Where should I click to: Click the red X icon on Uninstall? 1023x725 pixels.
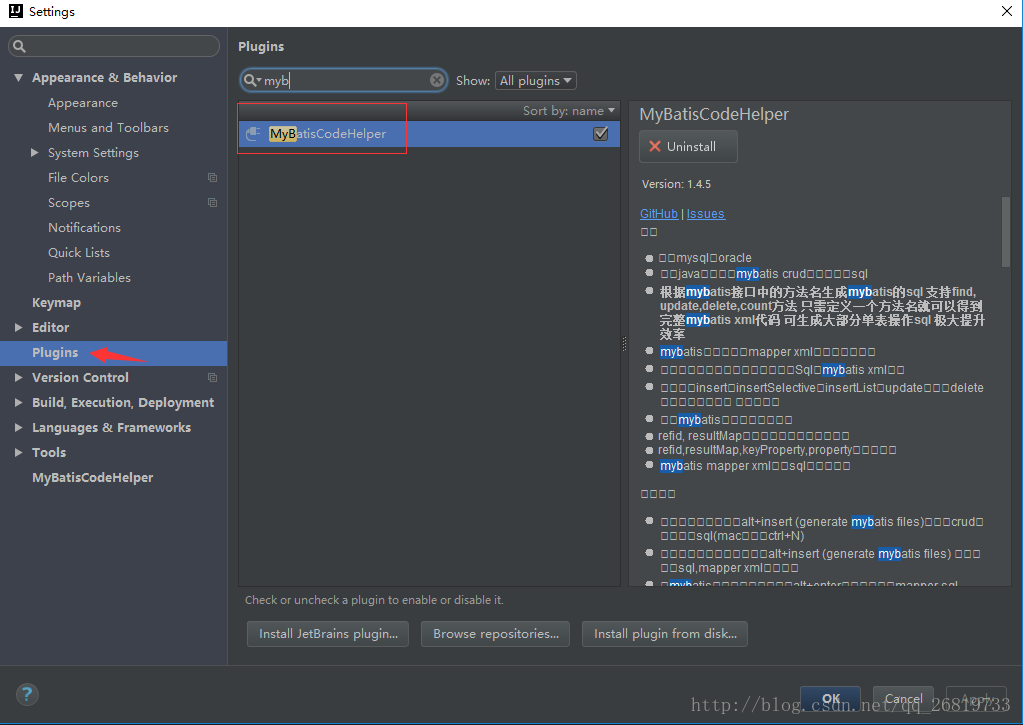coord(654,146)
